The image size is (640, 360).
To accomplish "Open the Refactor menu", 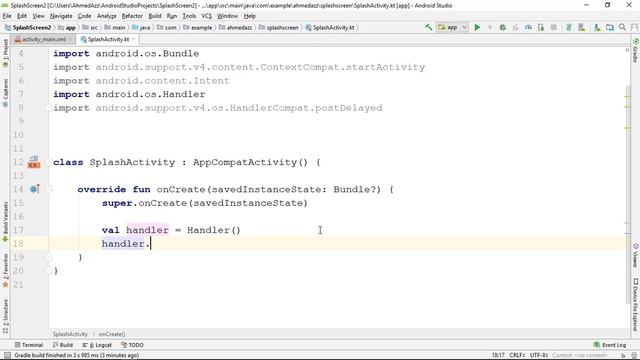I will (x=132, y=16).
